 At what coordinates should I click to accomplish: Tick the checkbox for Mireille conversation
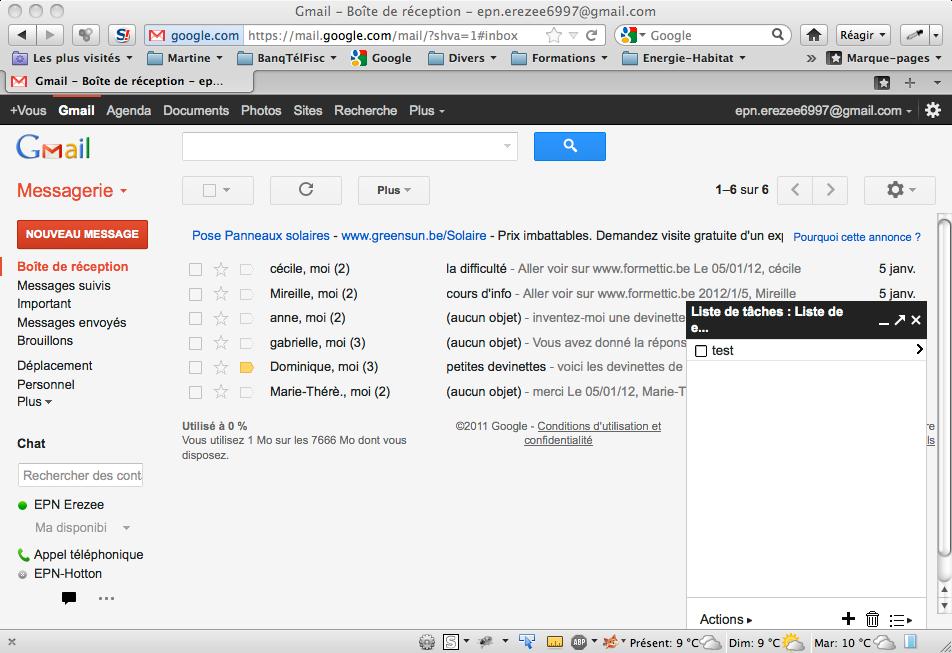coord(196,294)
